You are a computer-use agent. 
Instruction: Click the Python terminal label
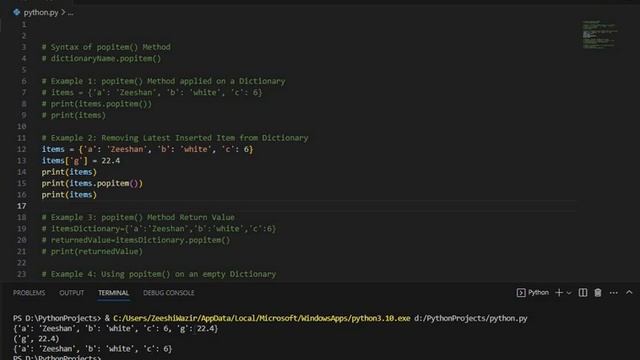(538, 293)
